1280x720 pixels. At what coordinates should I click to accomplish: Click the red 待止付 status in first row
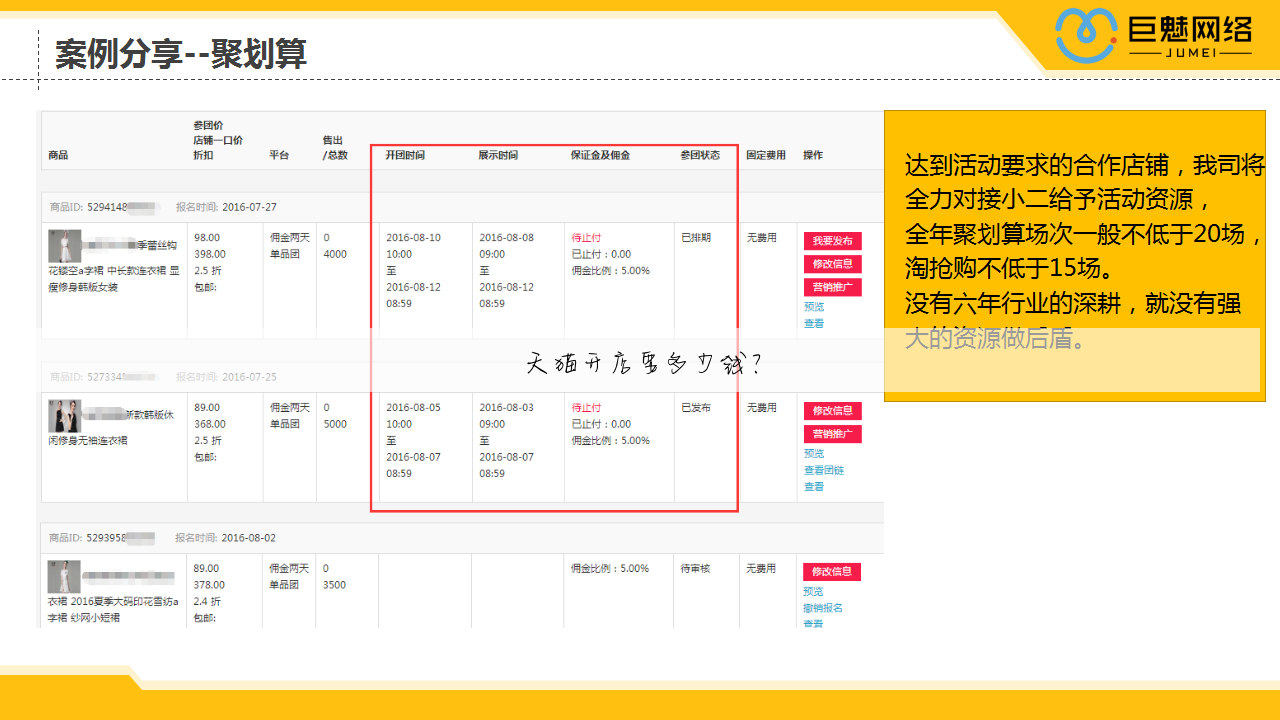coord(586,238)
